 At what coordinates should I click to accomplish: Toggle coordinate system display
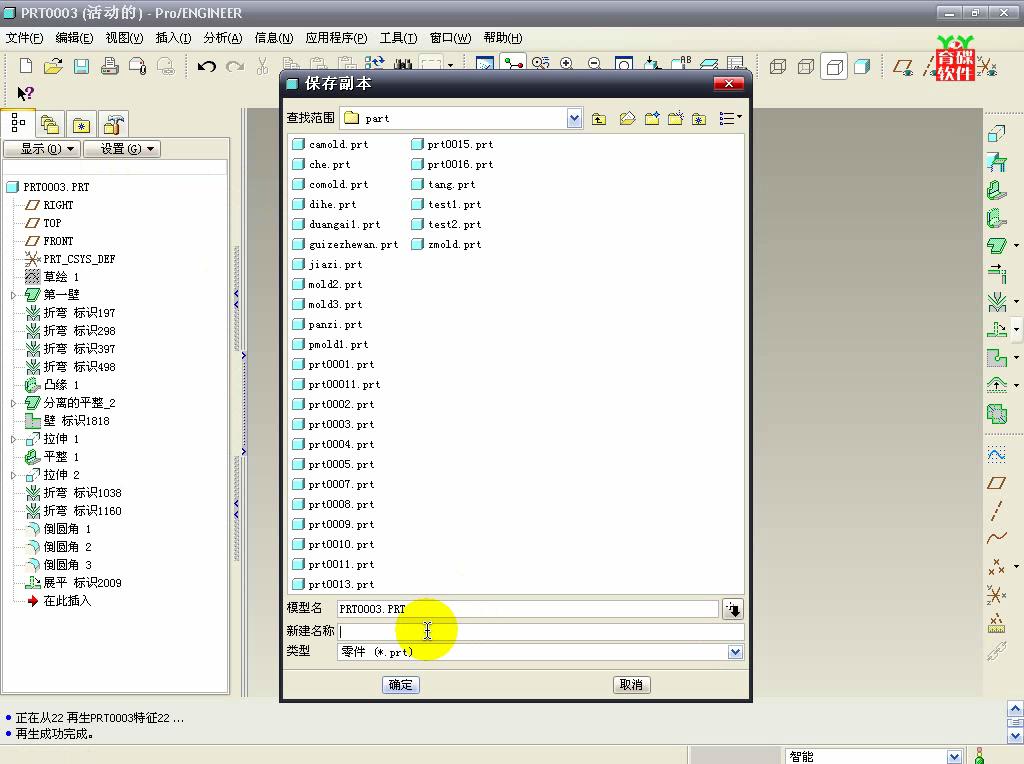(x=987, y=66)
